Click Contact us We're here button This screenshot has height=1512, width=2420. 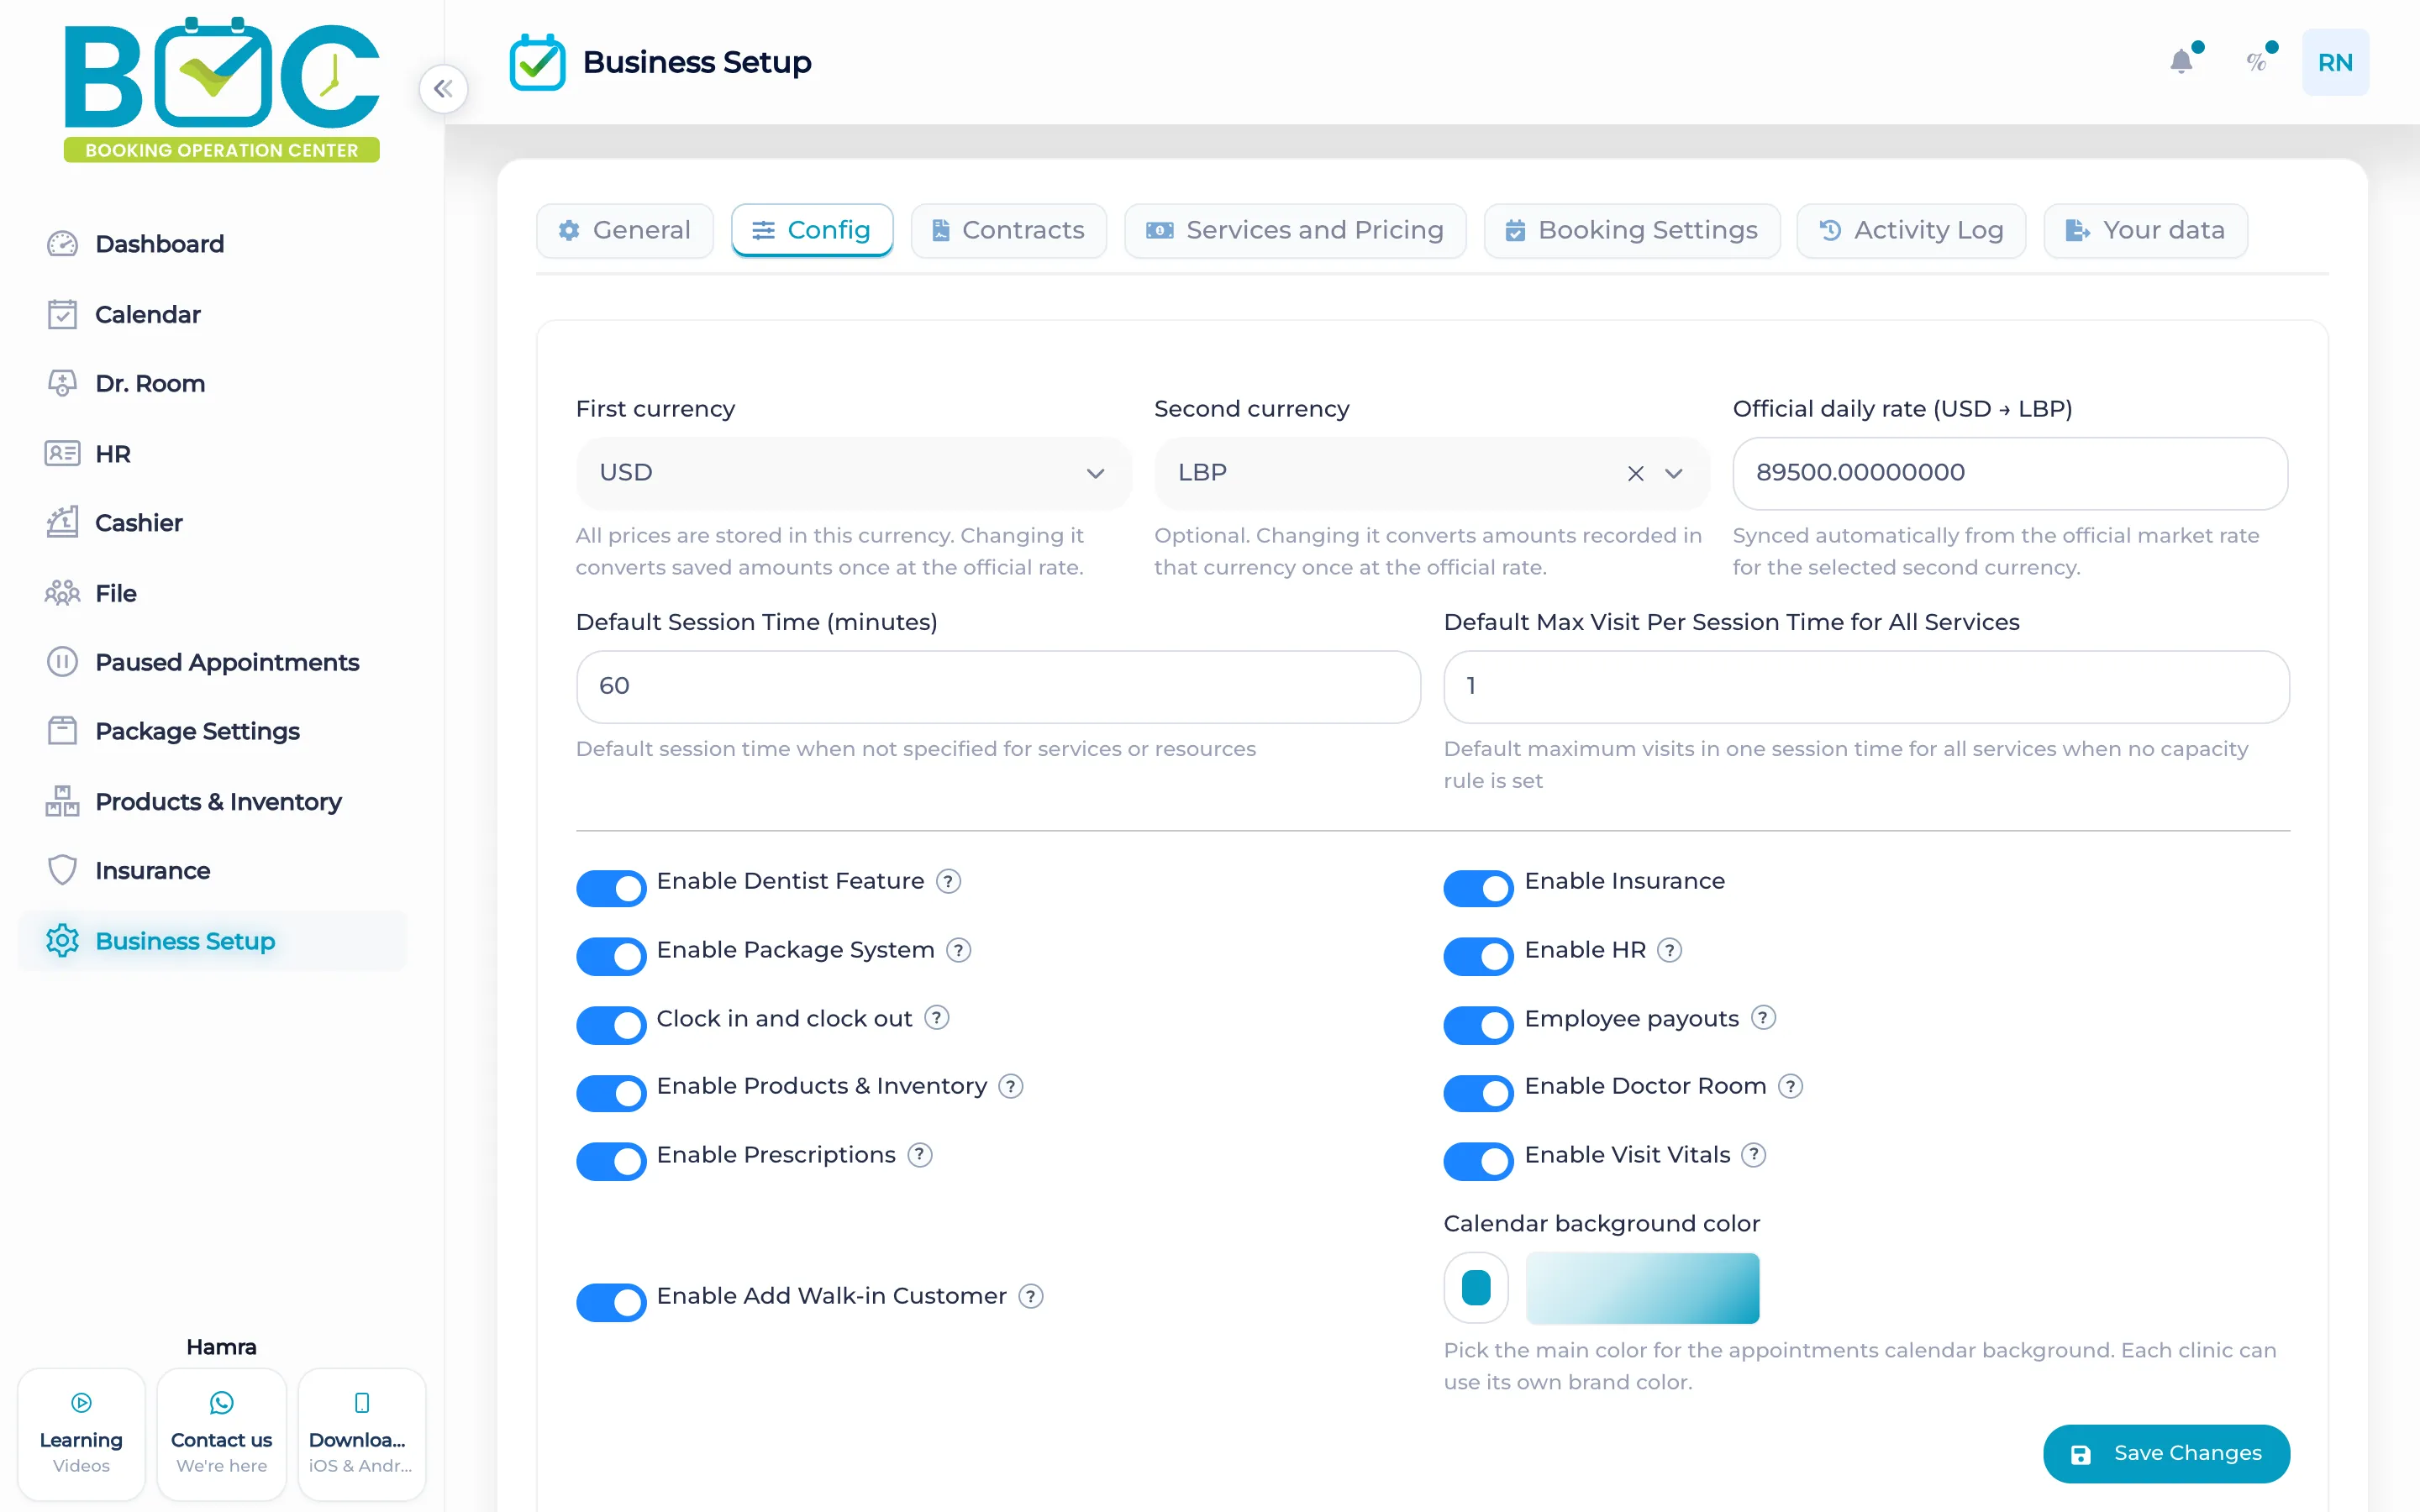[221, 1434]
